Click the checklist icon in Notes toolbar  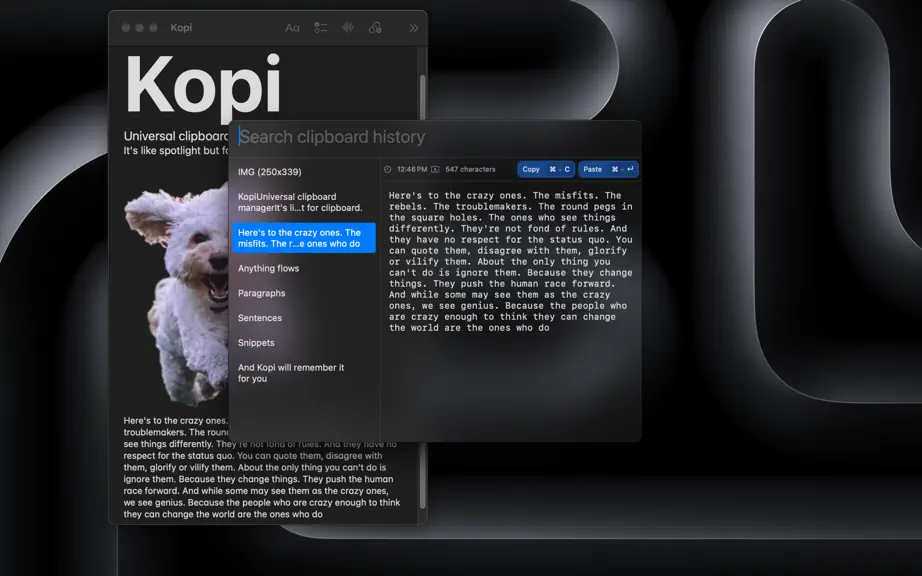(320, 28)
